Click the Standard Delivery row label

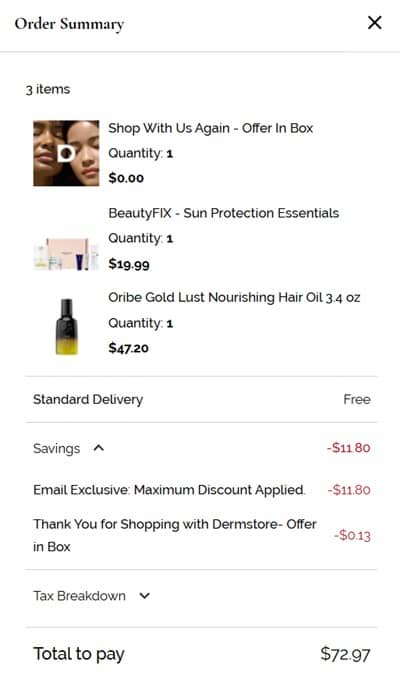(88, 399)
